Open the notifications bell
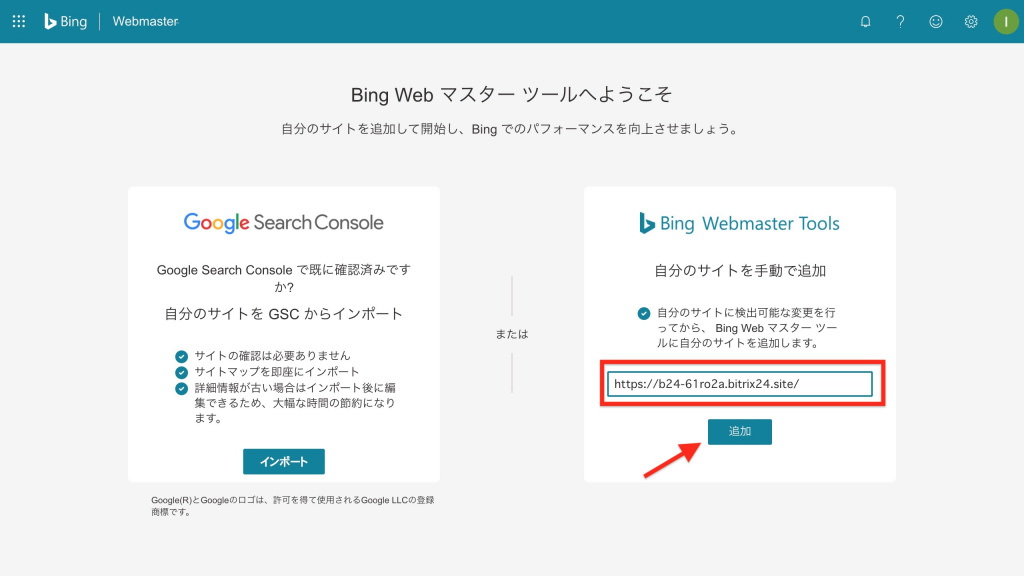Viewport: 1024px width, 576px height. (865, 22)
